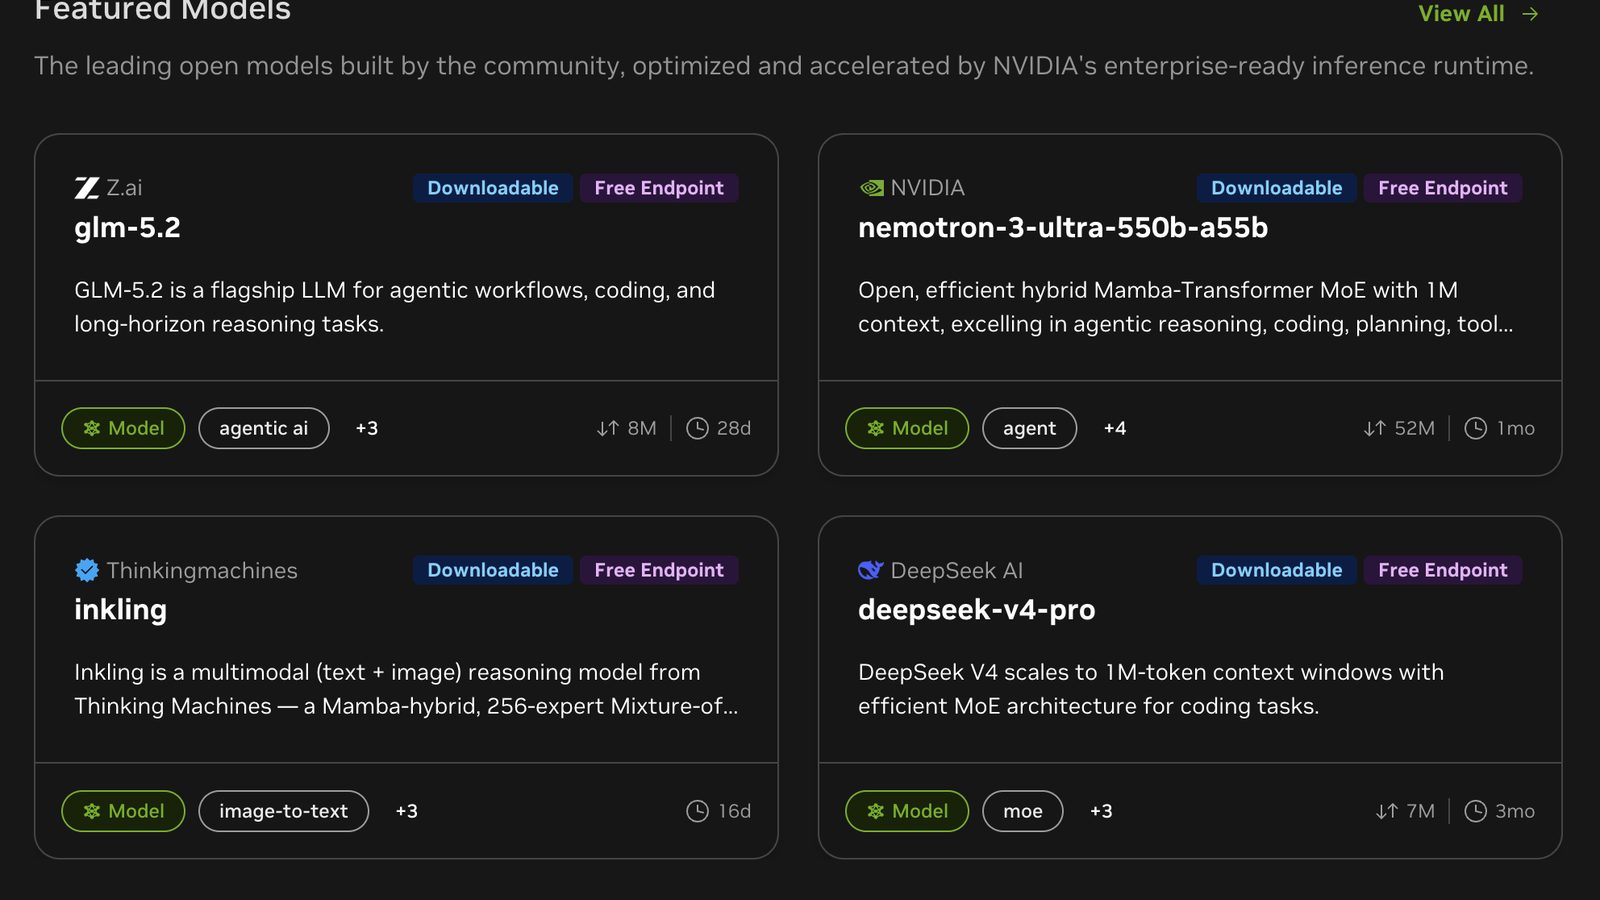Open the glm-5.2 model title
This screenshot has width=1600, height=900.
coord(127,228)
